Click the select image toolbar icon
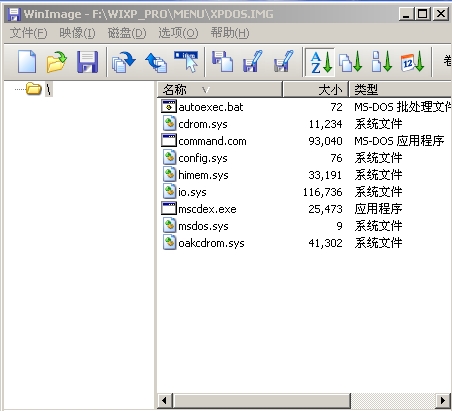 [x=186, y=61]
